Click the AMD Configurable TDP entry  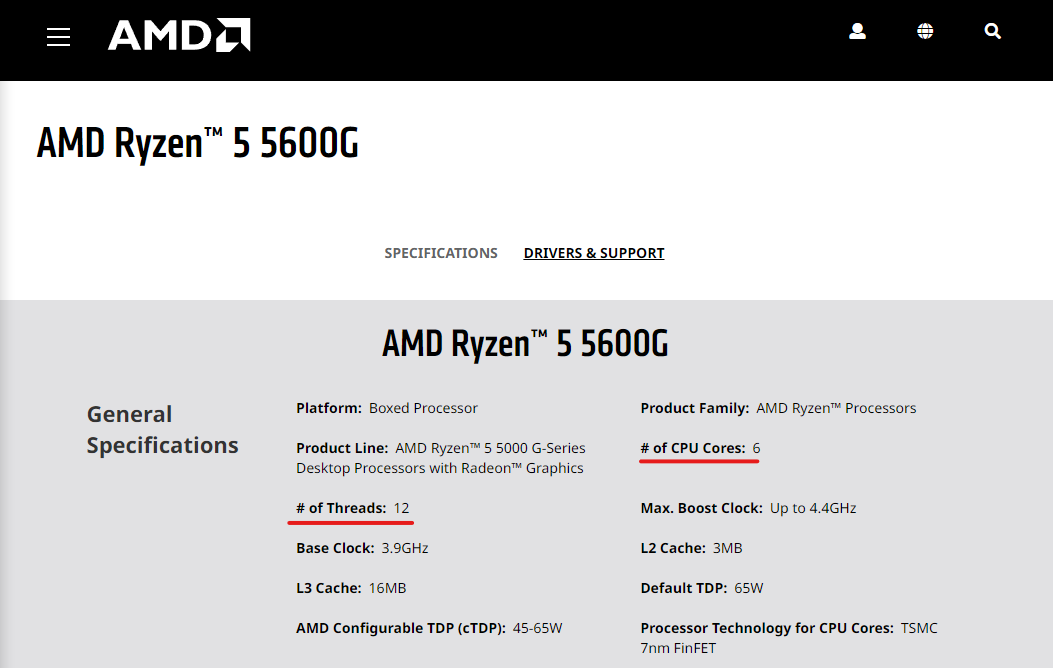pos(429,628)
